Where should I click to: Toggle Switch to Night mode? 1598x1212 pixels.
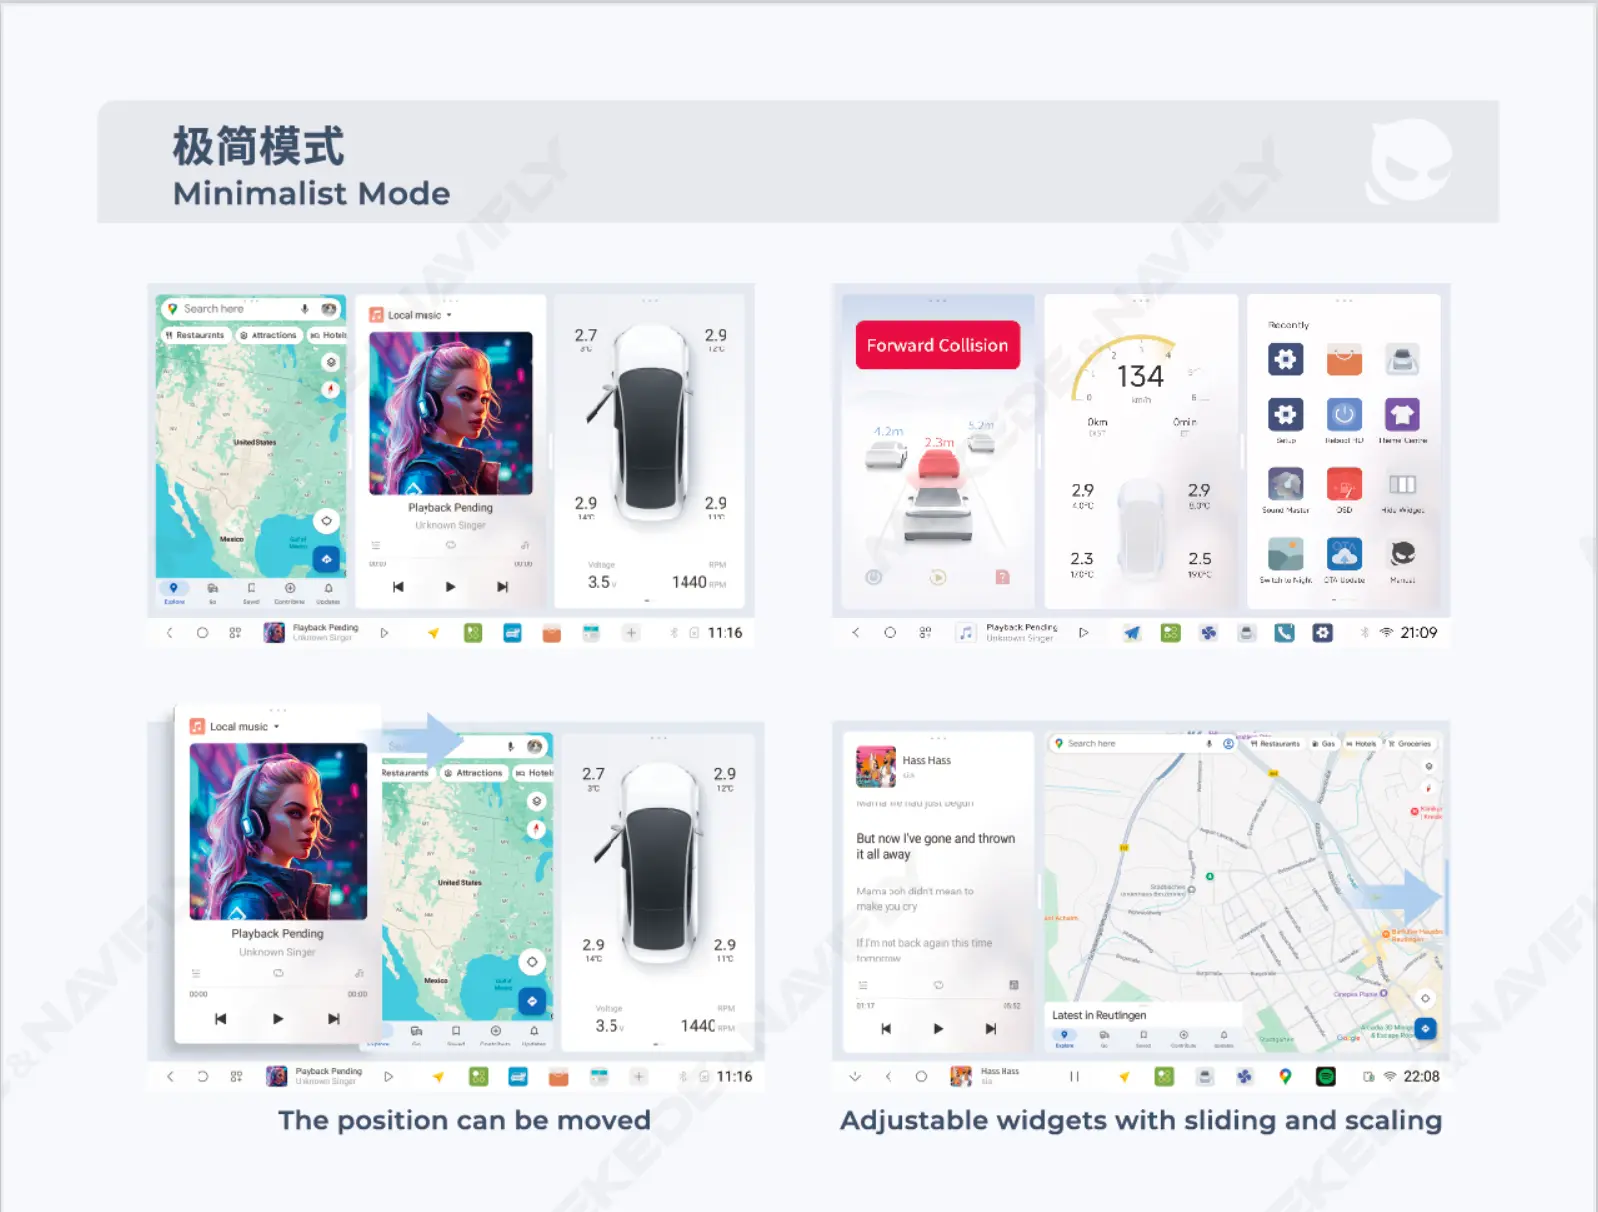(x=1285, y=554)
